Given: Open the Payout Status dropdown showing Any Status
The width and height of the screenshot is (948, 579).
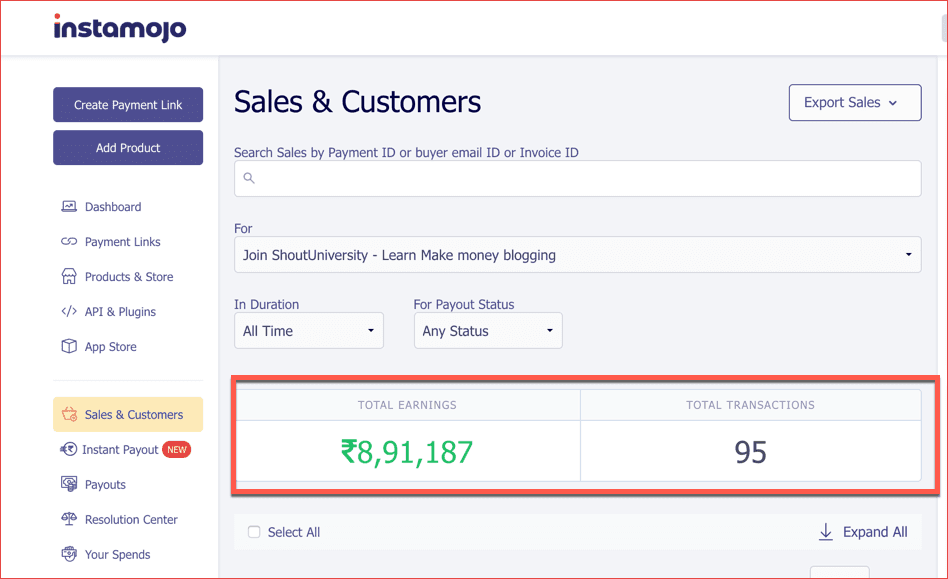Looking at the screenshot, I should (488, 330).
